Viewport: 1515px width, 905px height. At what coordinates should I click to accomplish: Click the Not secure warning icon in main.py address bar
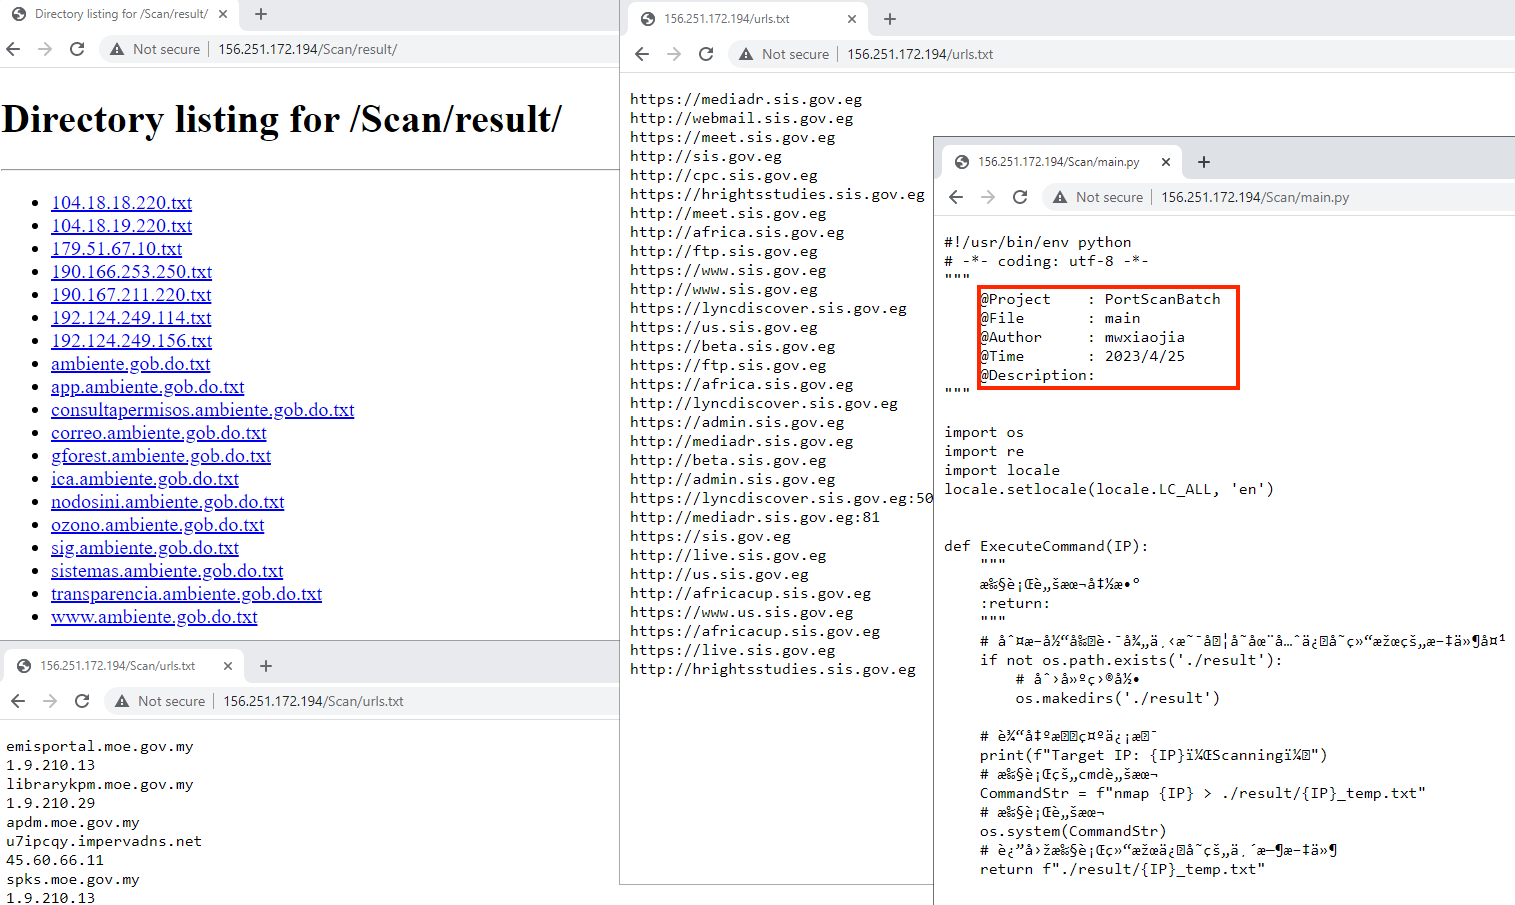click(1058, 197)
